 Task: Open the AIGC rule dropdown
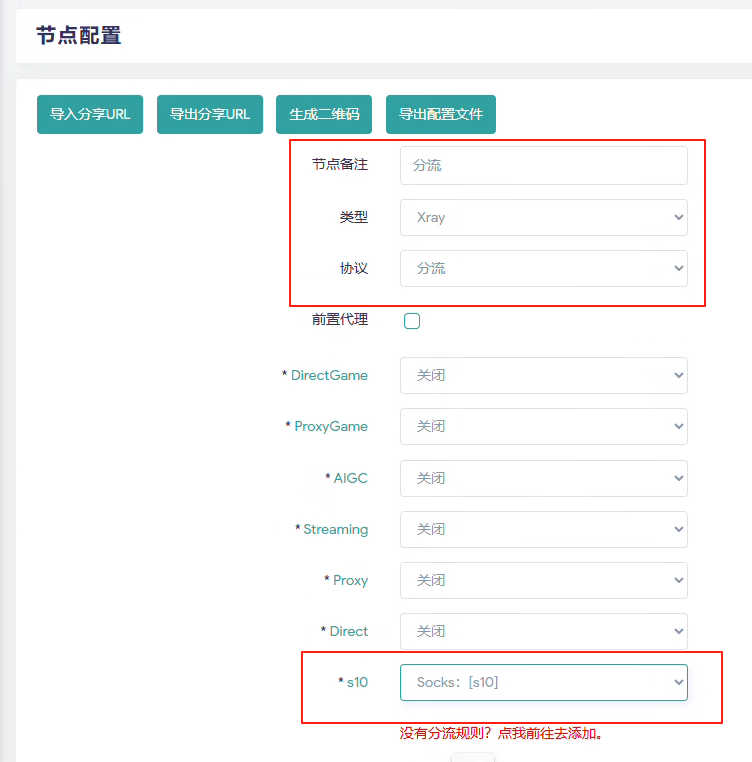(543, 478)
